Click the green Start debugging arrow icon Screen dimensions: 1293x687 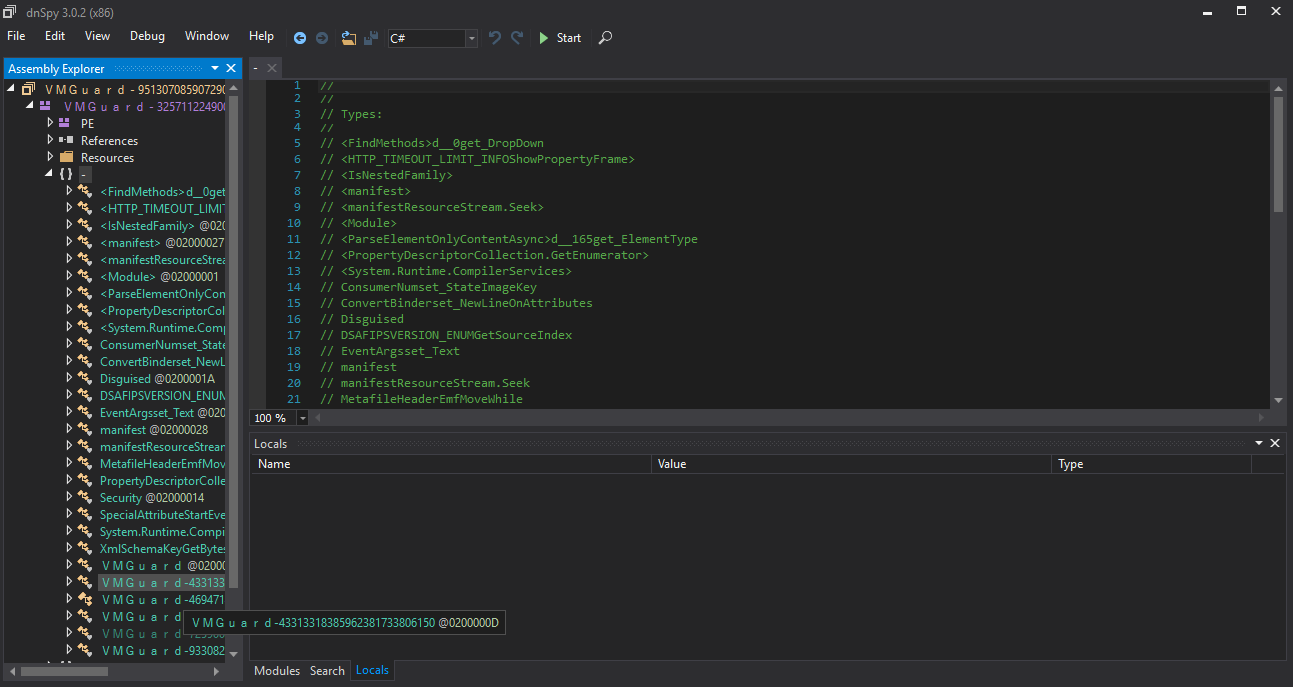tap(543, 37)
